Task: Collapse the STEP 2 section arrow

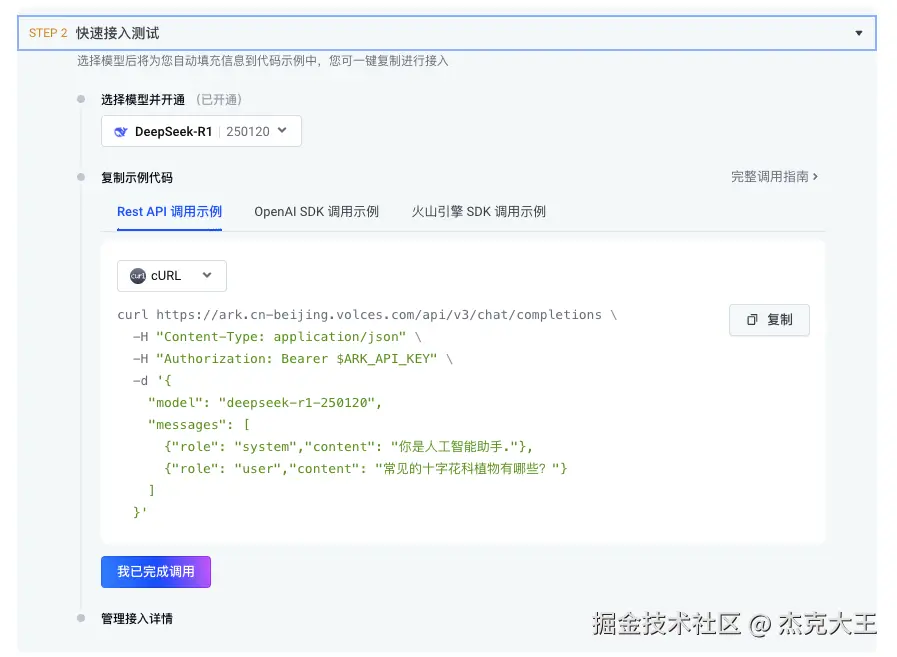Action: coord(858,33)
